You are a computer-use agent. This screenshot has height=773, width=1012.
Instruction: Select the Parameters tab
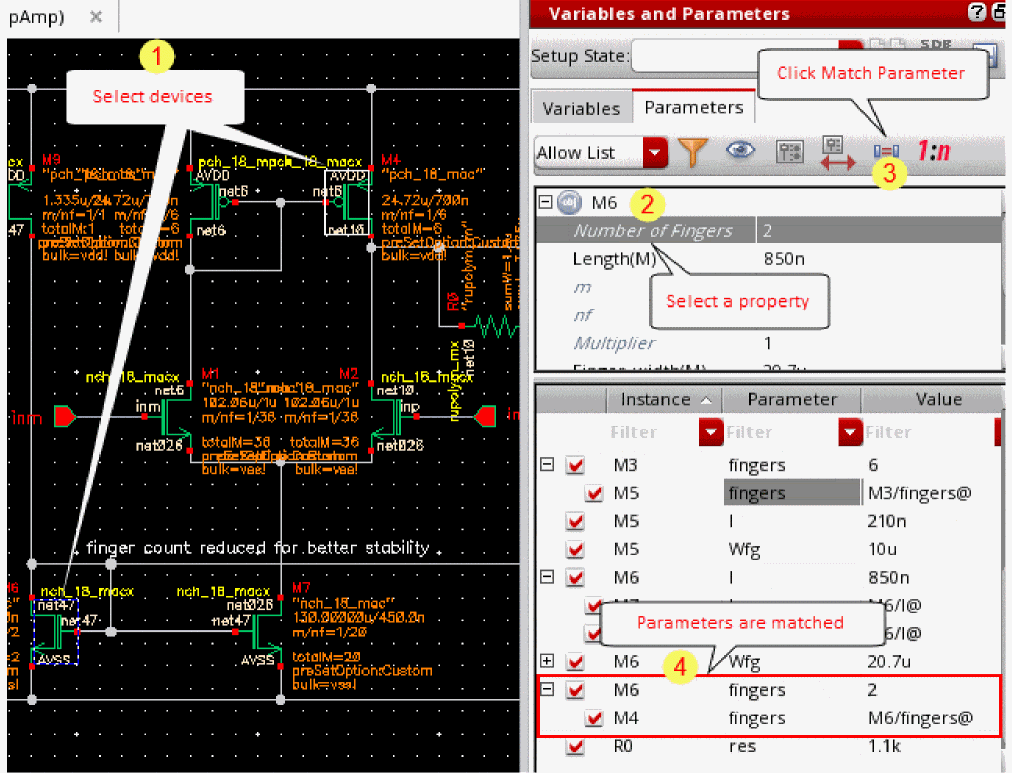694,107
